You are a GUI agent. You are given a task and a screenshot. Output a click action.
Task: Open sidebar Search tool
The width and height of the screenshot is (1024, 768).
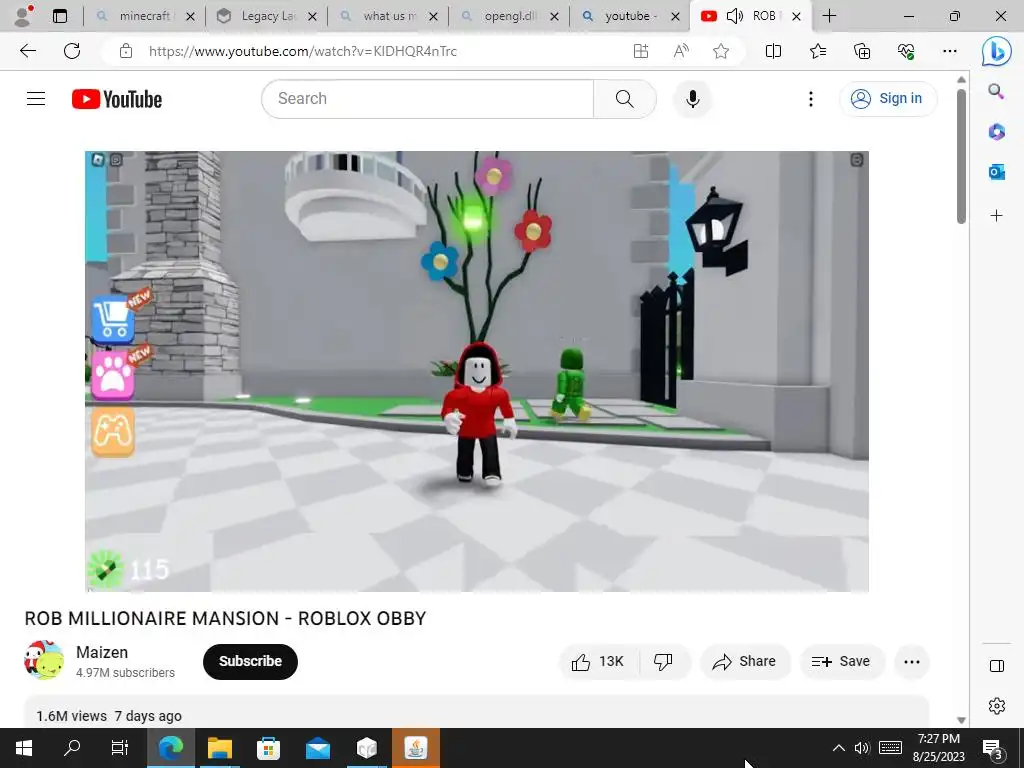pos(996,91)
